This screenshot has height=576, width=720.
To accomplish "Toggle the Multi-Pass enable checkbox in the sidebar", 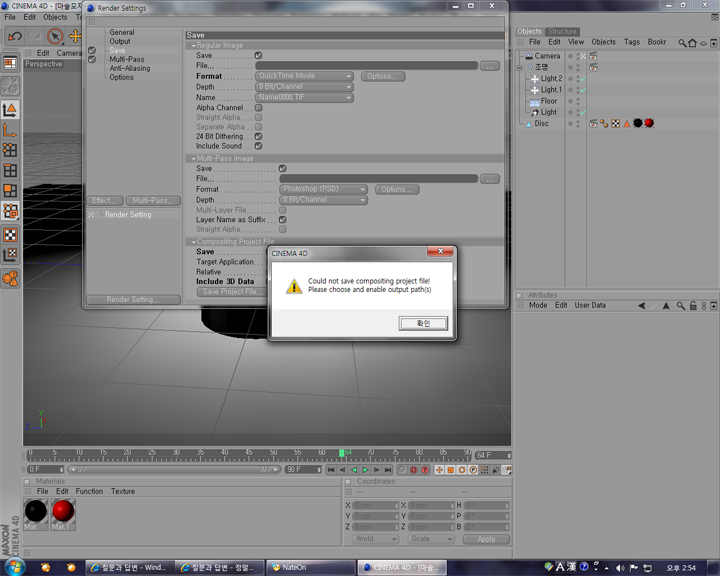I will [92, 59].
